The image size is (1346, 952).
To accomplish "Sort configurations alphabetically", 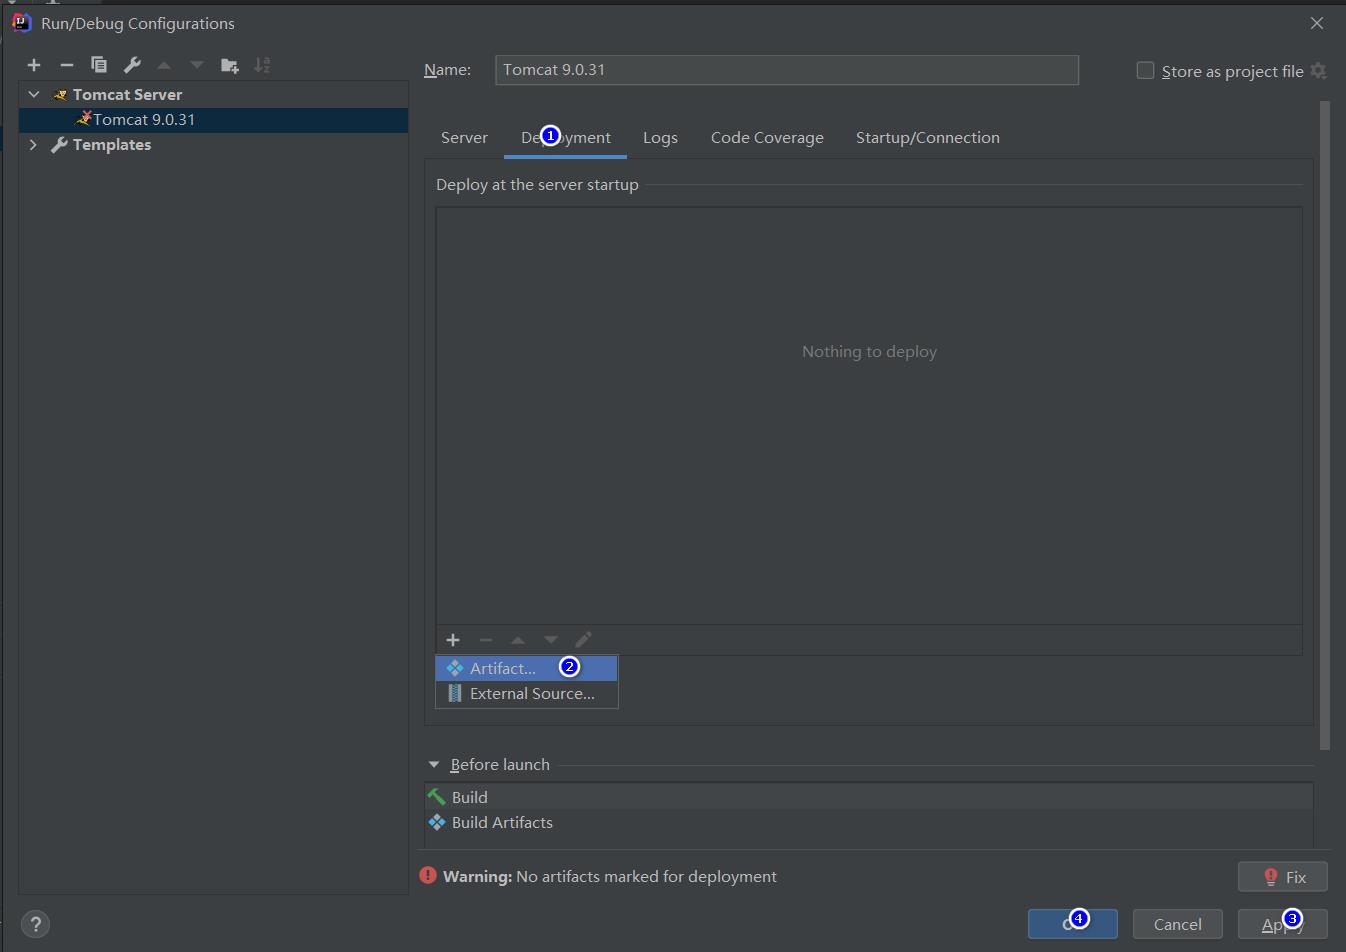I will [x=262, y=65].
